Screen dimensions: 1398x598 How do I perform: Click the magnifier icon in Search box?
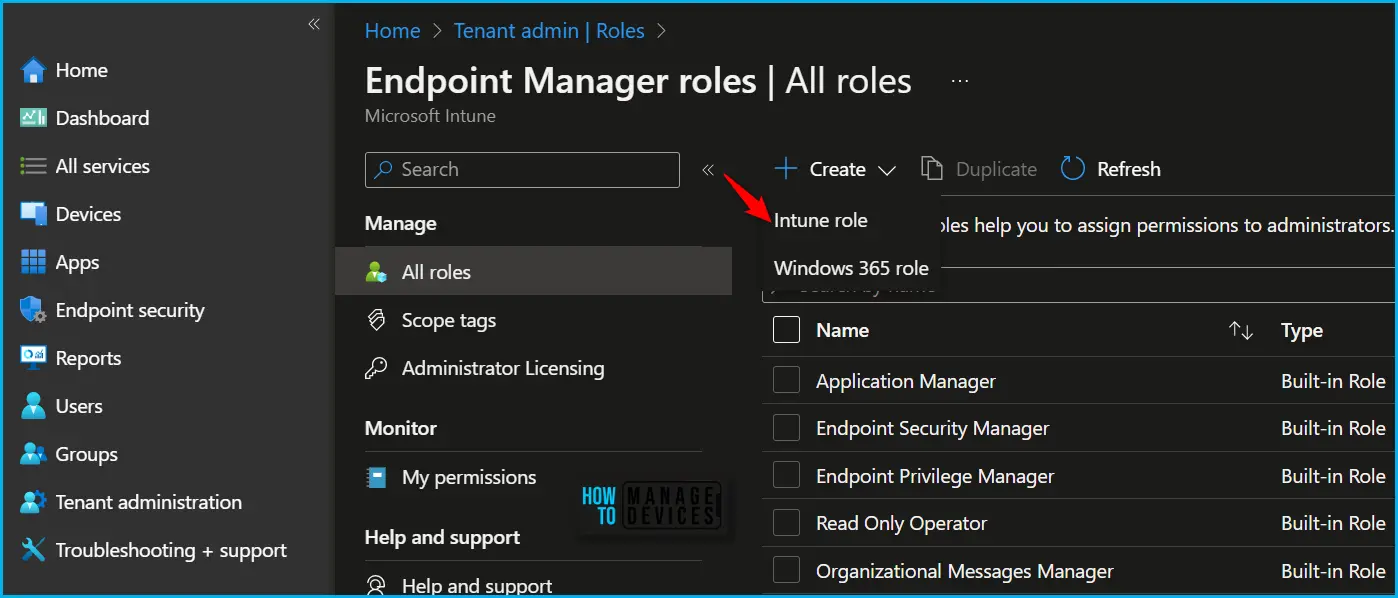coord(383,170)
